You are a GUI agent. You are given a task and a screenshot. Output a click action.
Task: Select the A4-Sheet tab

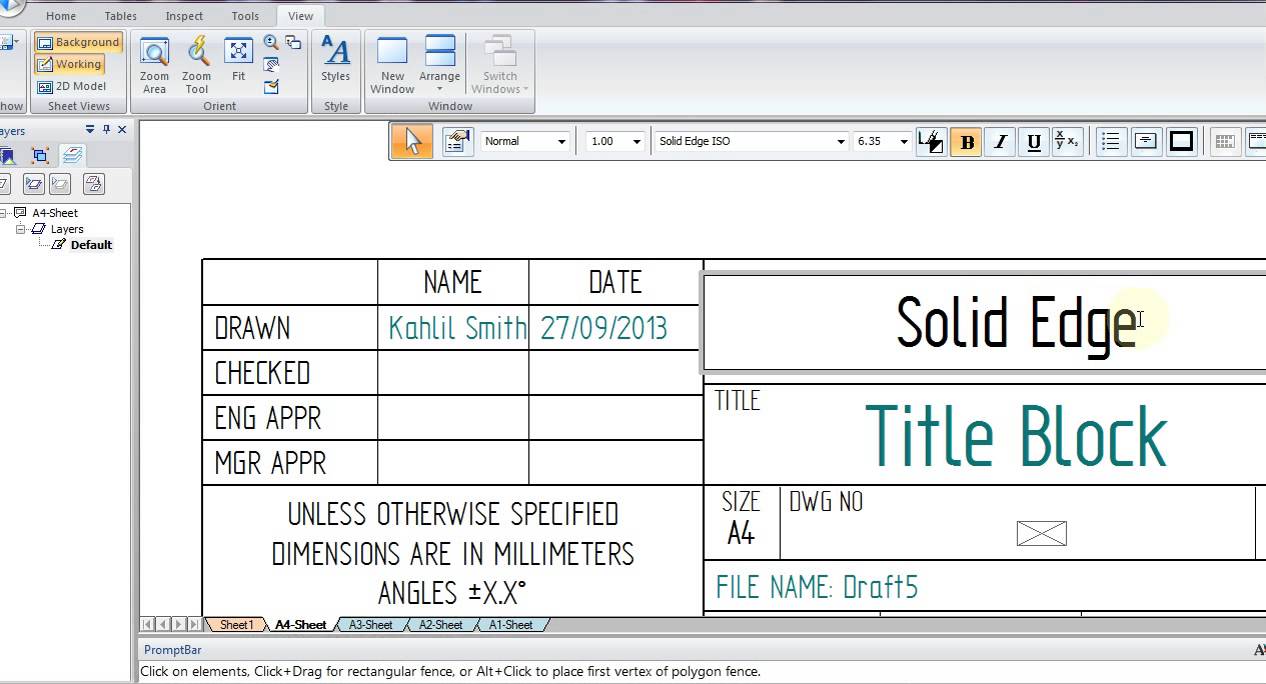[x=301, y=625]
